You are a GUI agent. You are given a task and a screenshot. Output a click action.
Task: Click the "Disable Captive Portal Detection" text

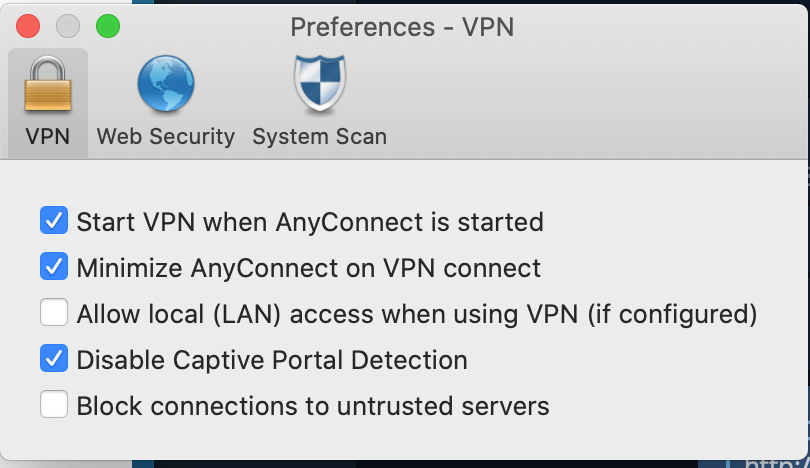point(272,359)
